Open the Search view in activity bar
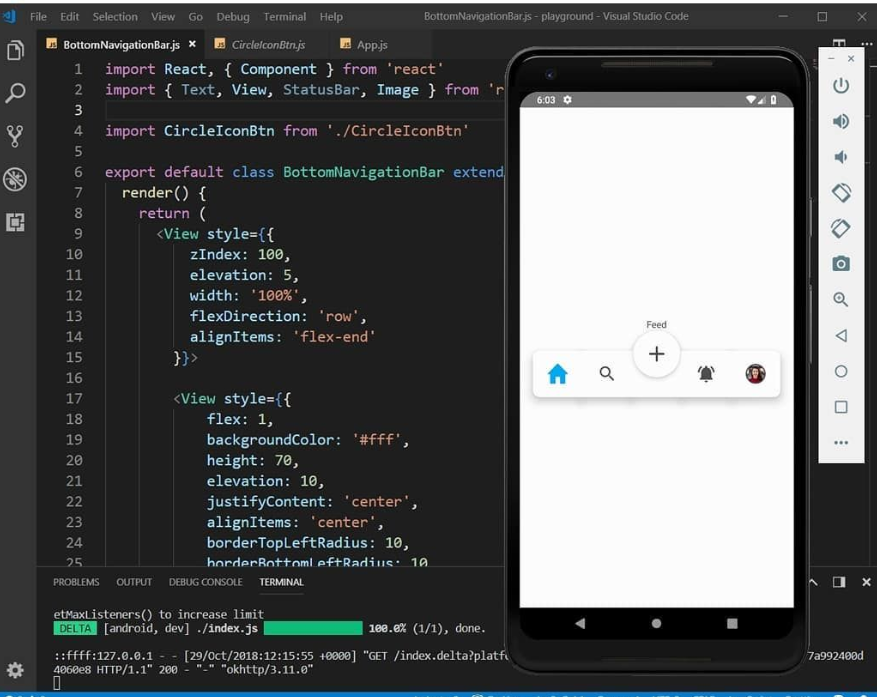Viewport: 877px width, 697px height. pyautogui.click(x=16, y=93)
